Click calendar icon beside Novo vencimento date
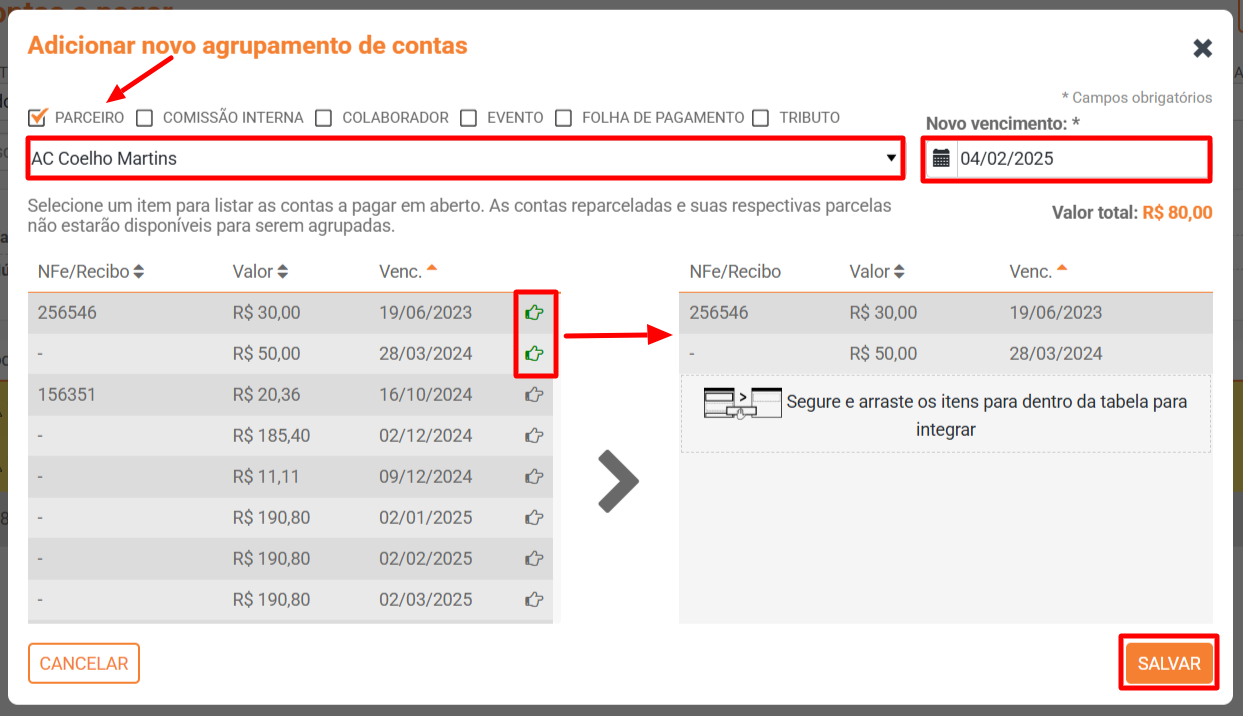Viewport: 1243px width, 716px height. click(941, 158)
